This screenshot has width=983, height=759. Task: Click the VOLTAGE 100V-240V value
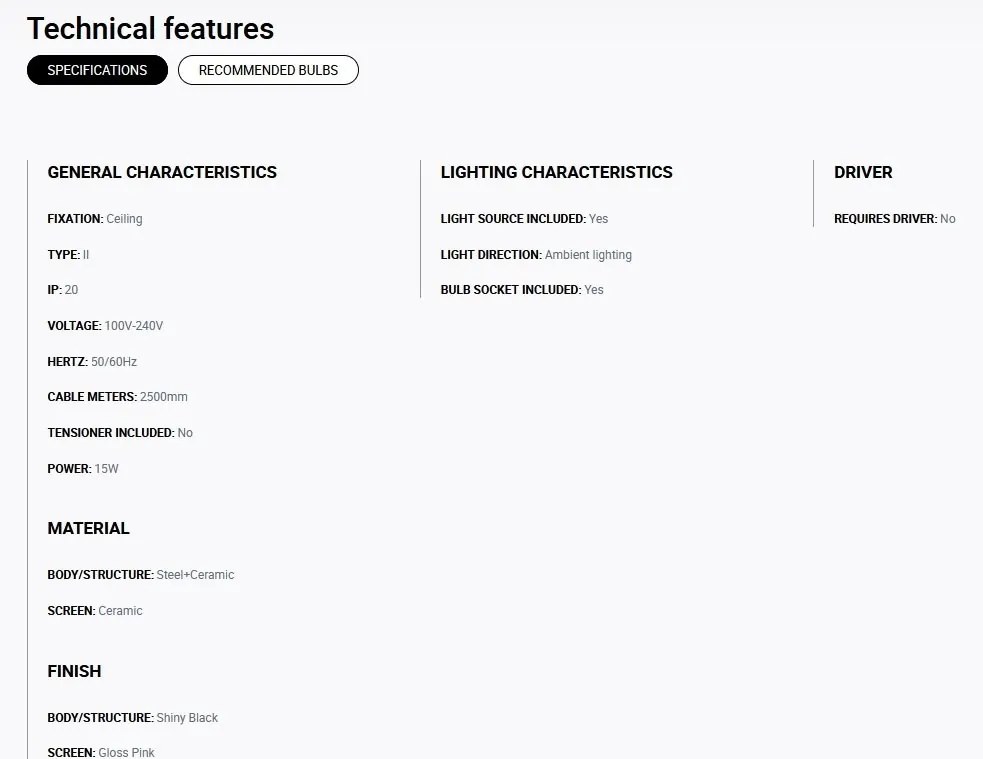tap(133, 326)
